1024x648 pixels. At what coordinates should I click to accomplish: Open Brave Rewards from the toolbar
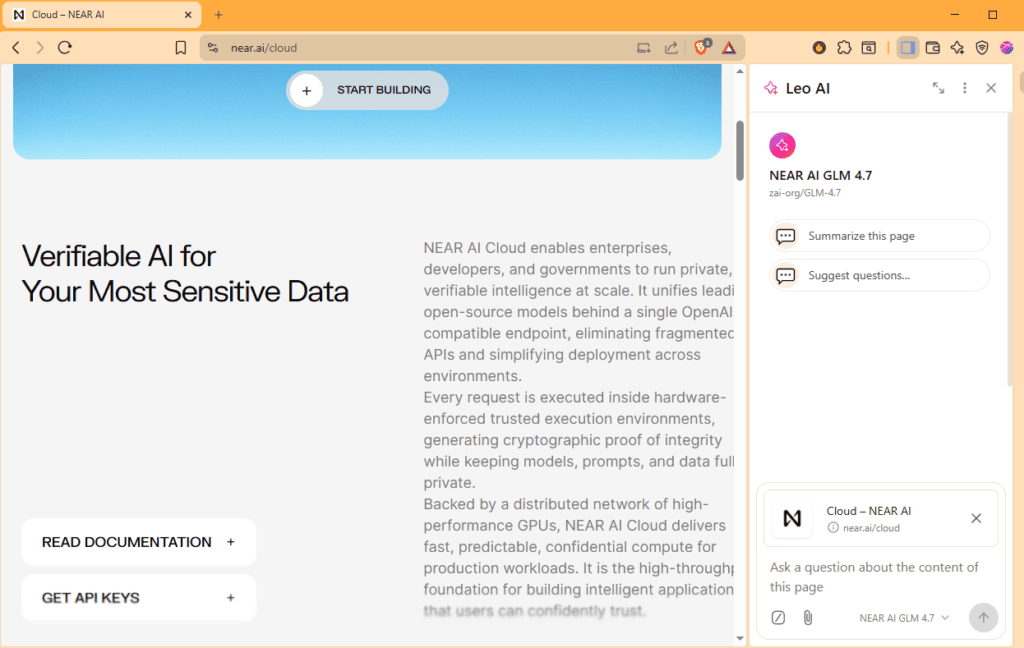point(817,47)
